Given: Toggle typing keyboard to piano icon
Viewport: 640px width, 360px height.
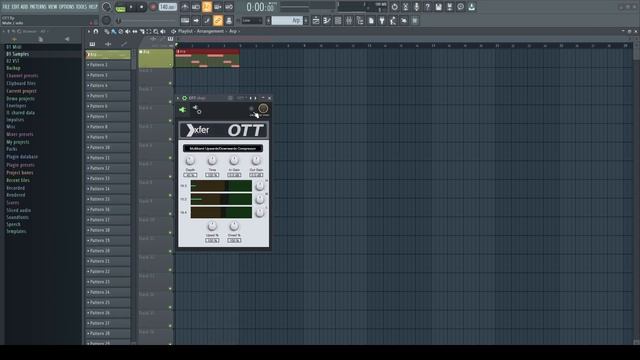Looking at the screenshot, I should point(185,20).
